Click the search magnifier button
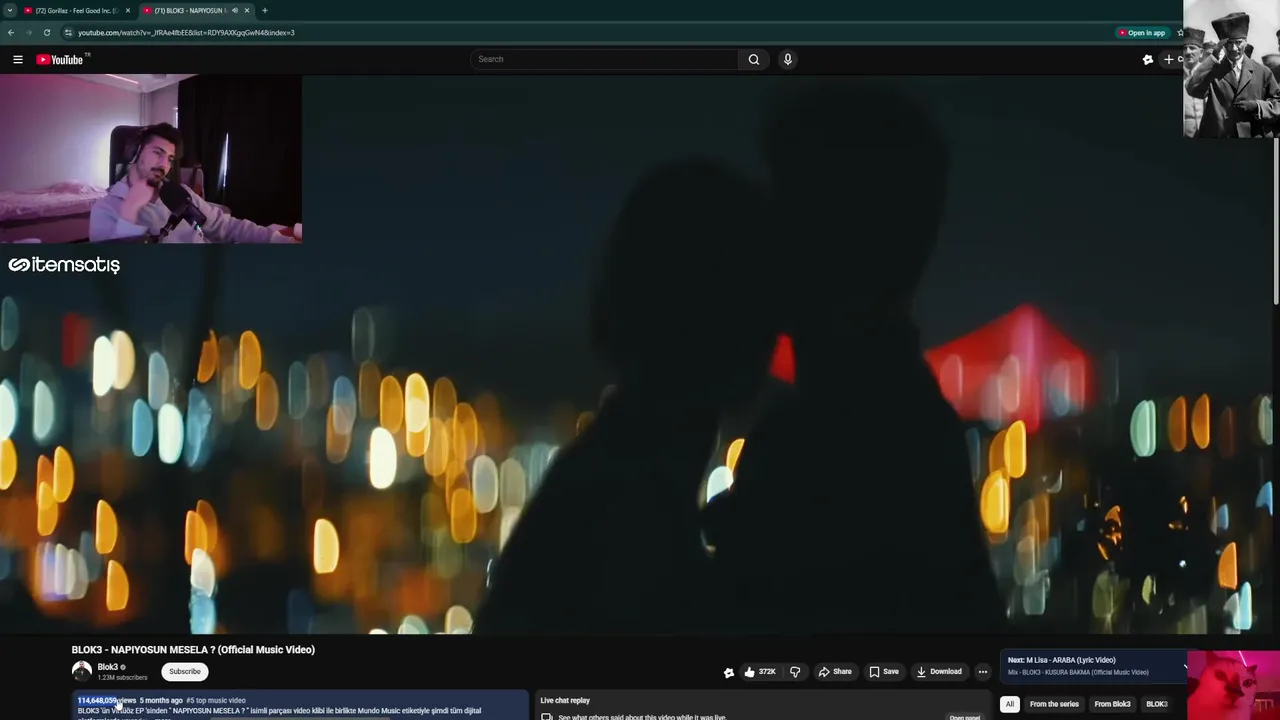The image size is (1280, 720). pyautogui.click(x=754, y=59)
